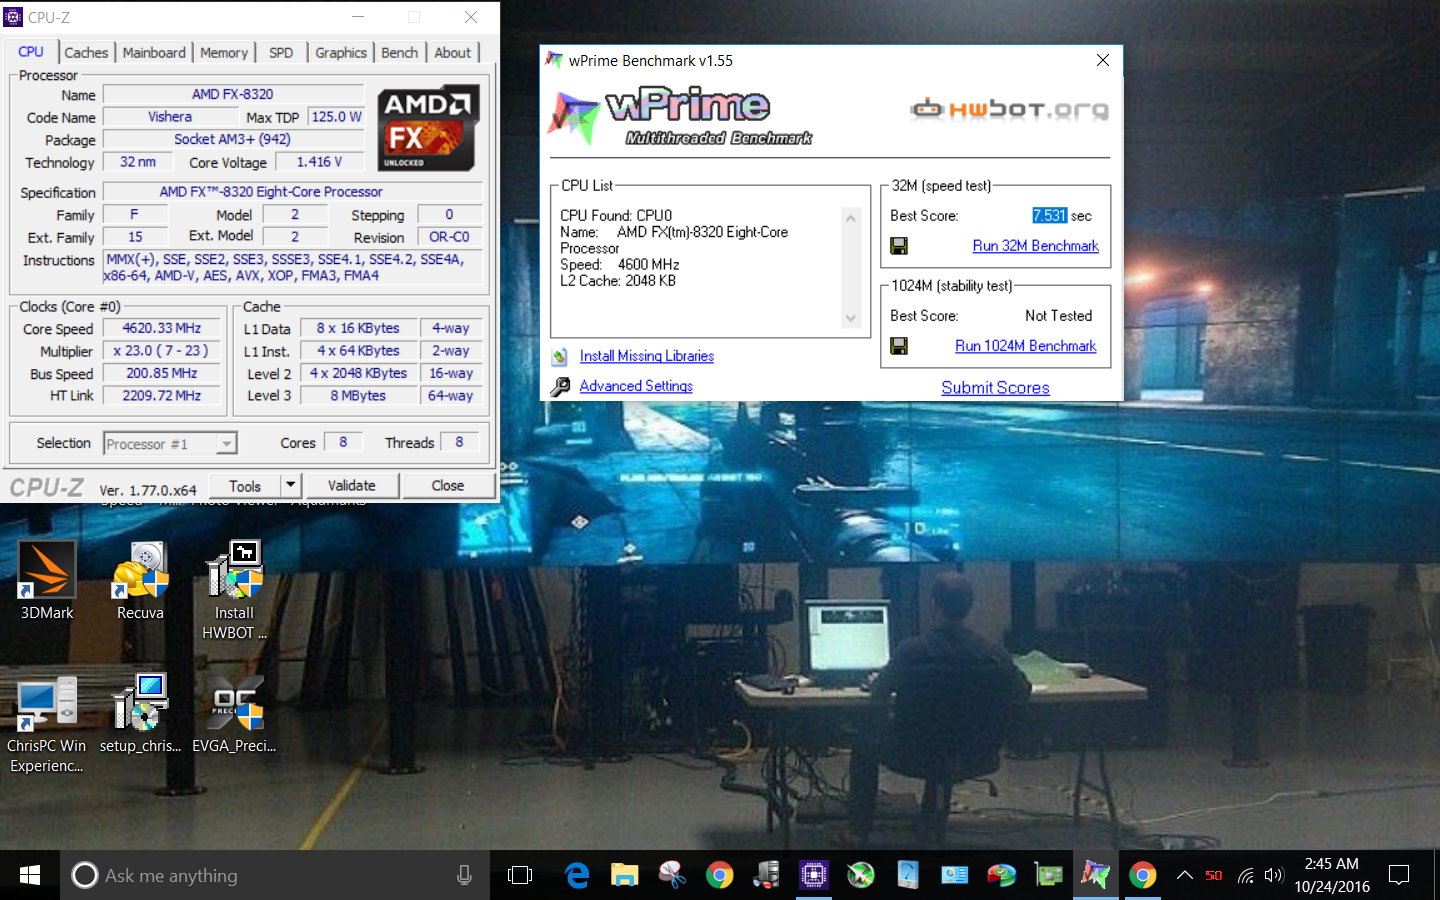Open the Recuva desktop shortcut
Screen dimensions: 1440x900
(140, 580)
